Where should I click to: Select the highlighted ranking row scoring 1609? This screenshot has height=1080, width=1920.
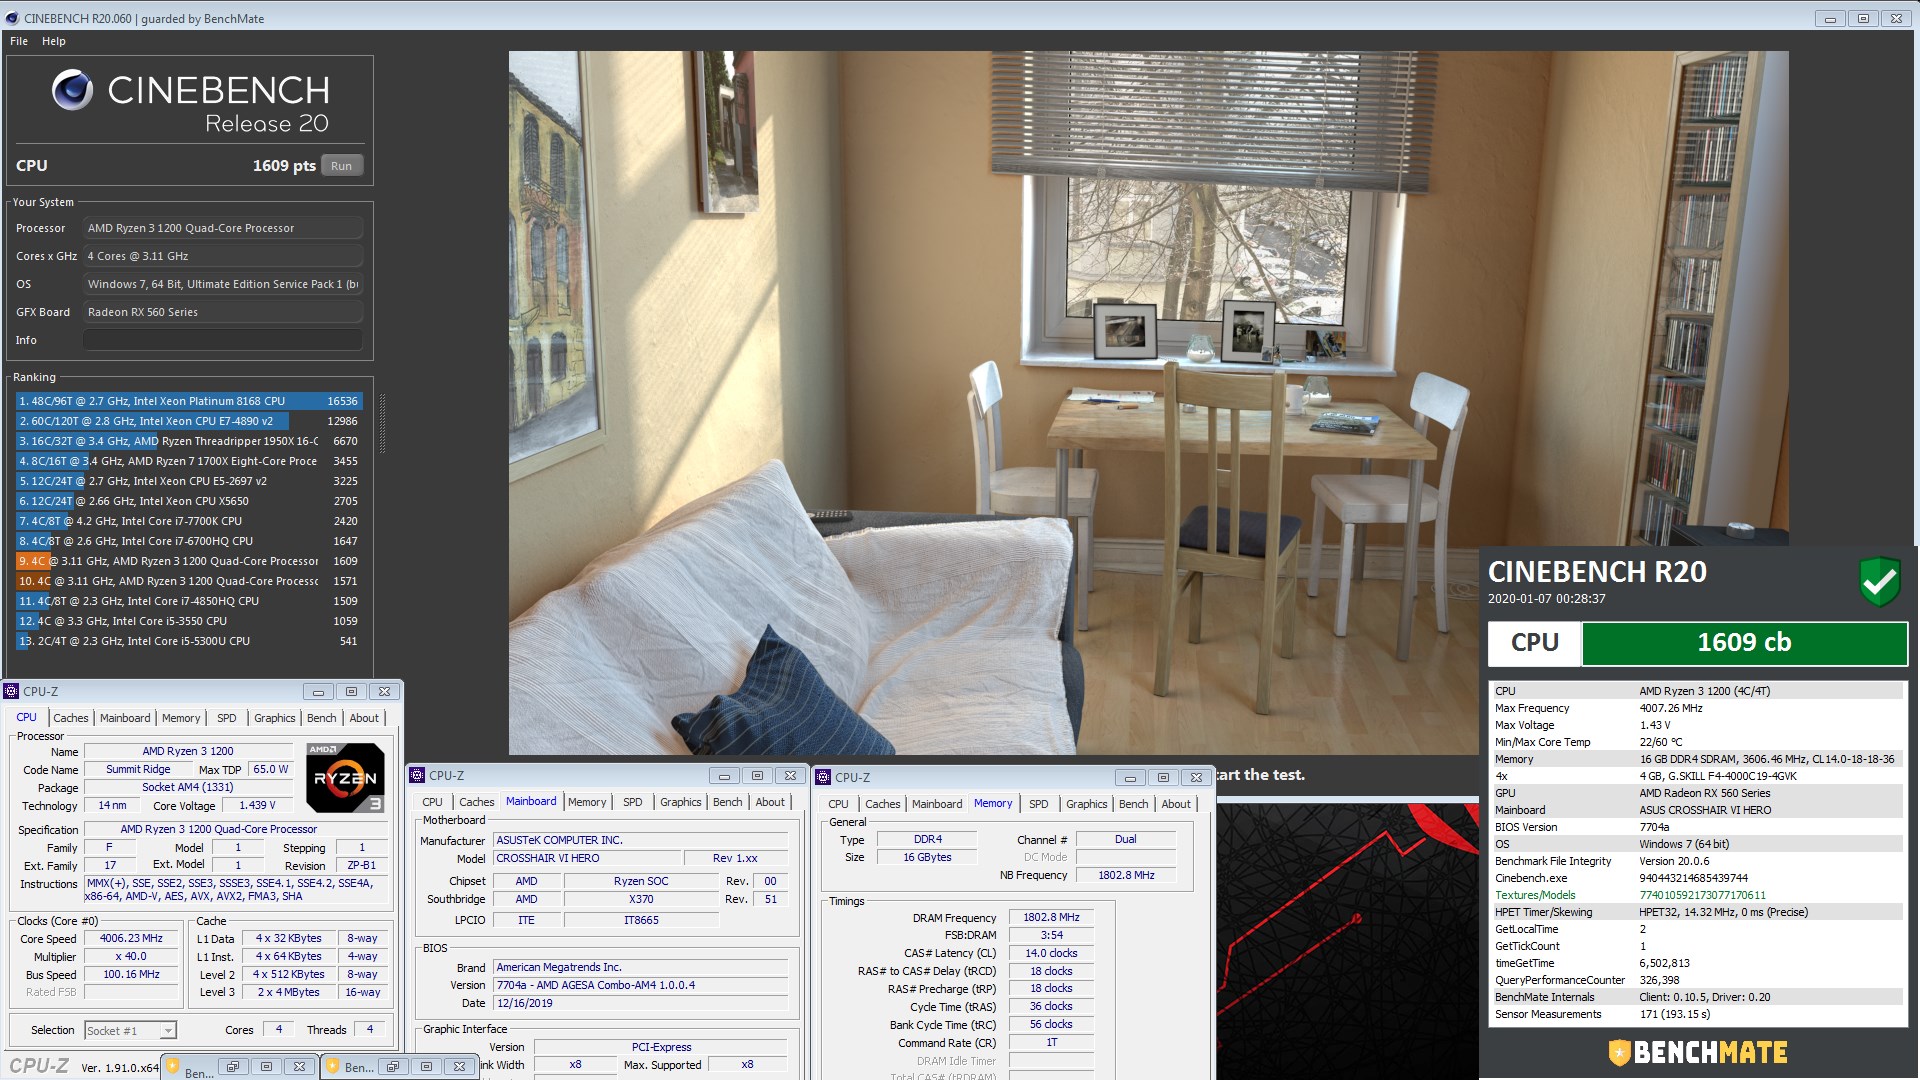click(189, 561)
